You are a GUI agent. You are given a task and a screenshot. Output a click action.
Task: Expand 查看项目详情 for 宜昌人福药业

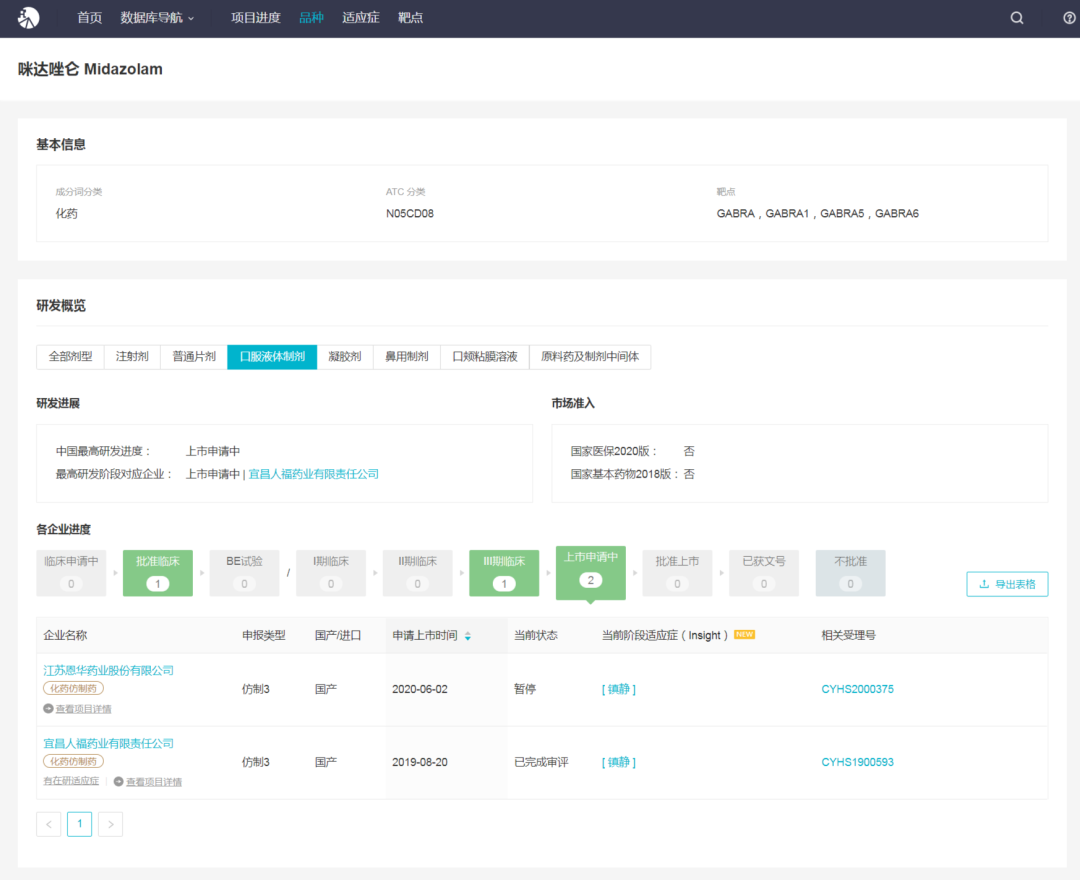(148, 782)
